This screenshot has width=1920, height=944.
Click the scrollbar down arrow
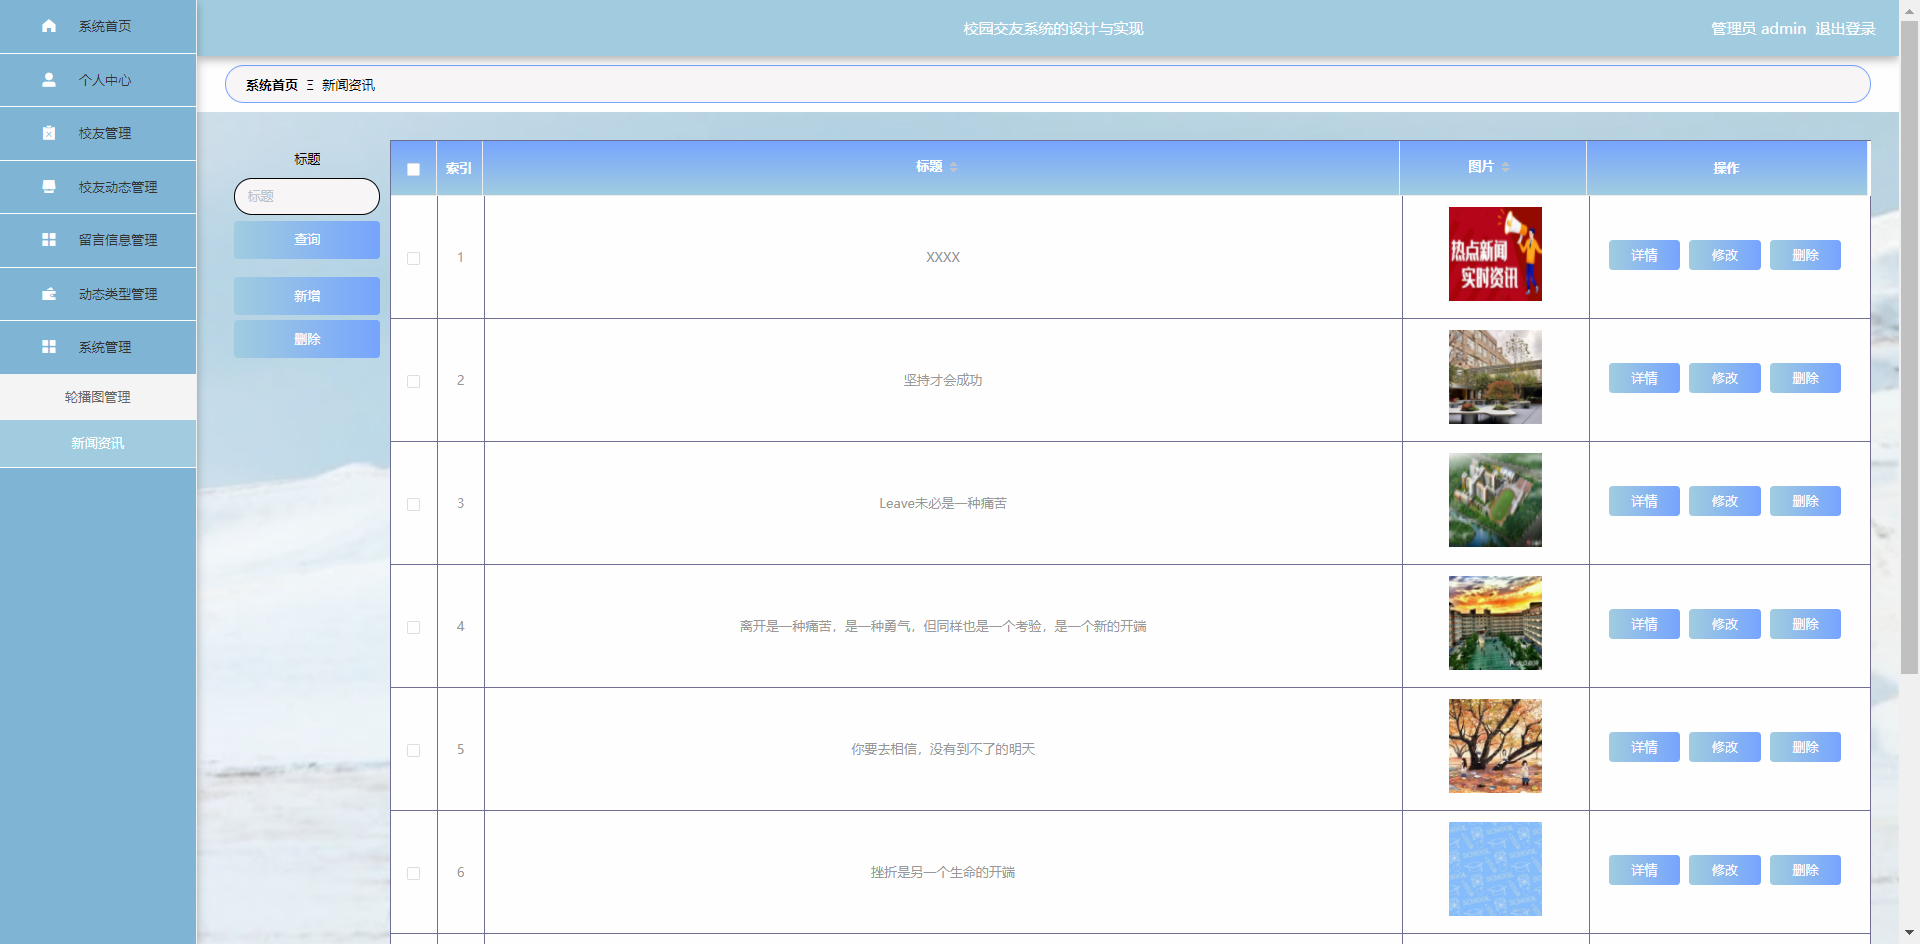click(1909, 934)
